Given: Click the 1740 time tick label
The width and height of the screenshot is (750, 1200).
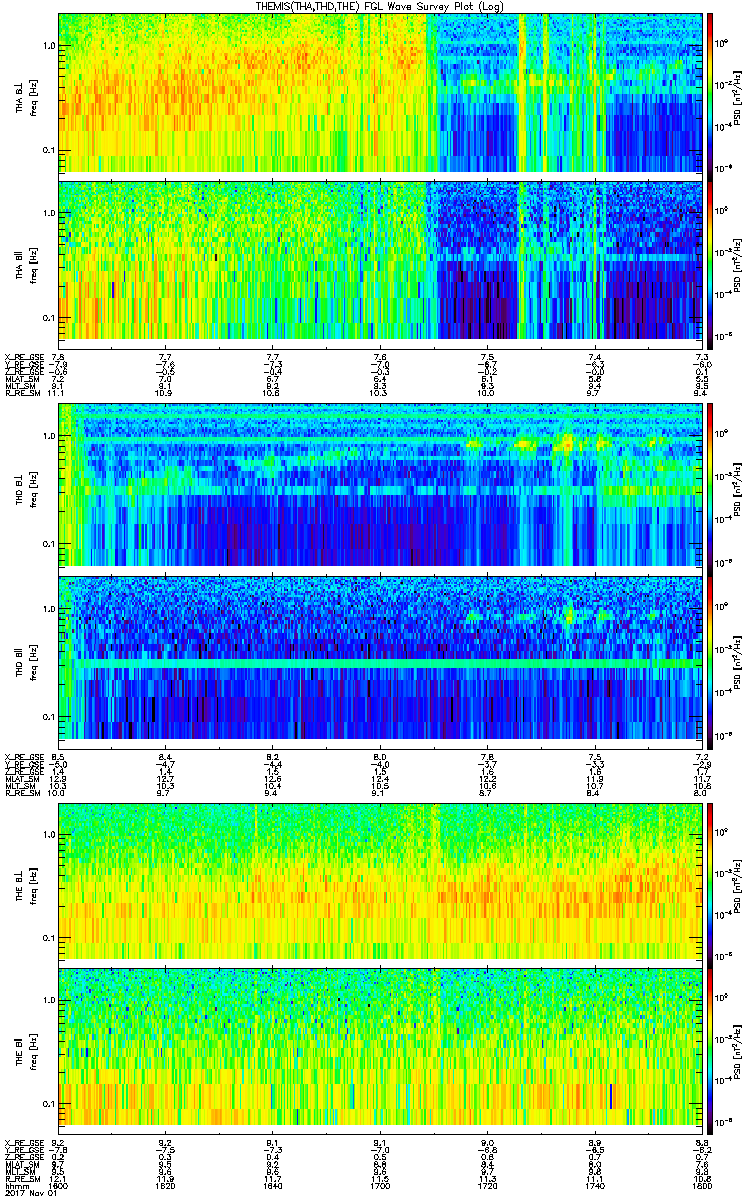Looking at the screenshot, I should click(594, 1186).
